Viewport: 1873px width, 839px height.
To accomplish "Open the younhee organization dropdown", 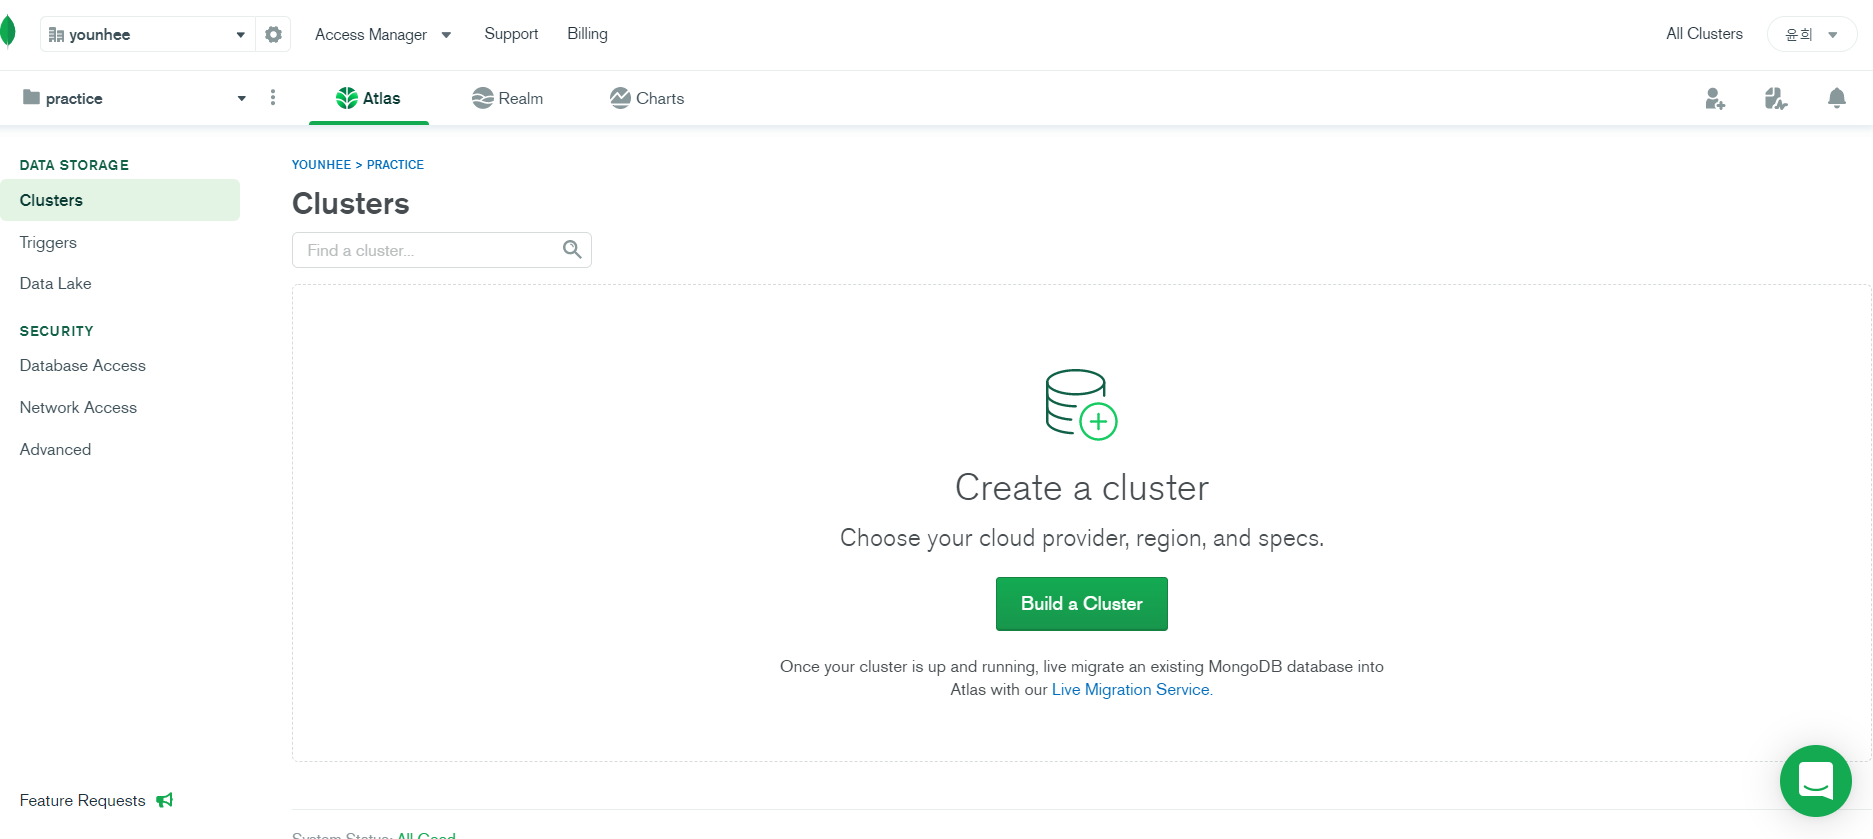I will pos(148,34).
